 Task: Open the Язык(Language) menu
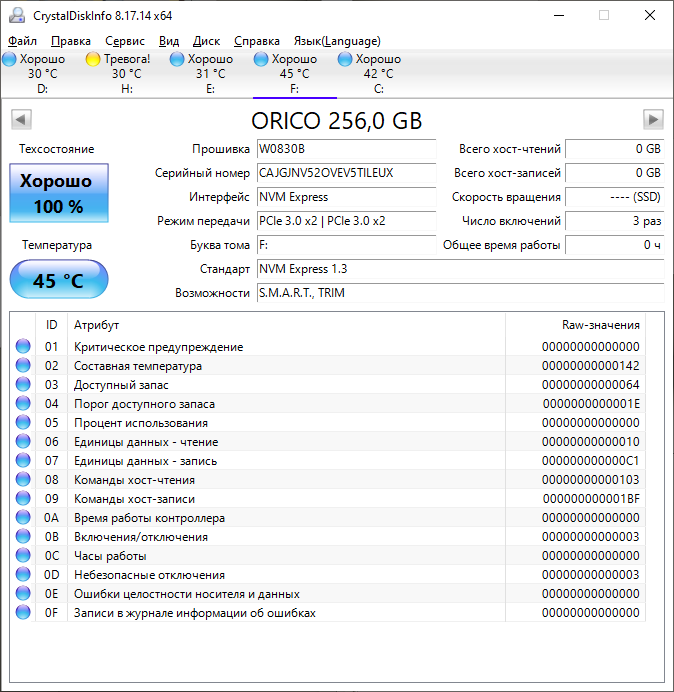click(x=337, y=41)
